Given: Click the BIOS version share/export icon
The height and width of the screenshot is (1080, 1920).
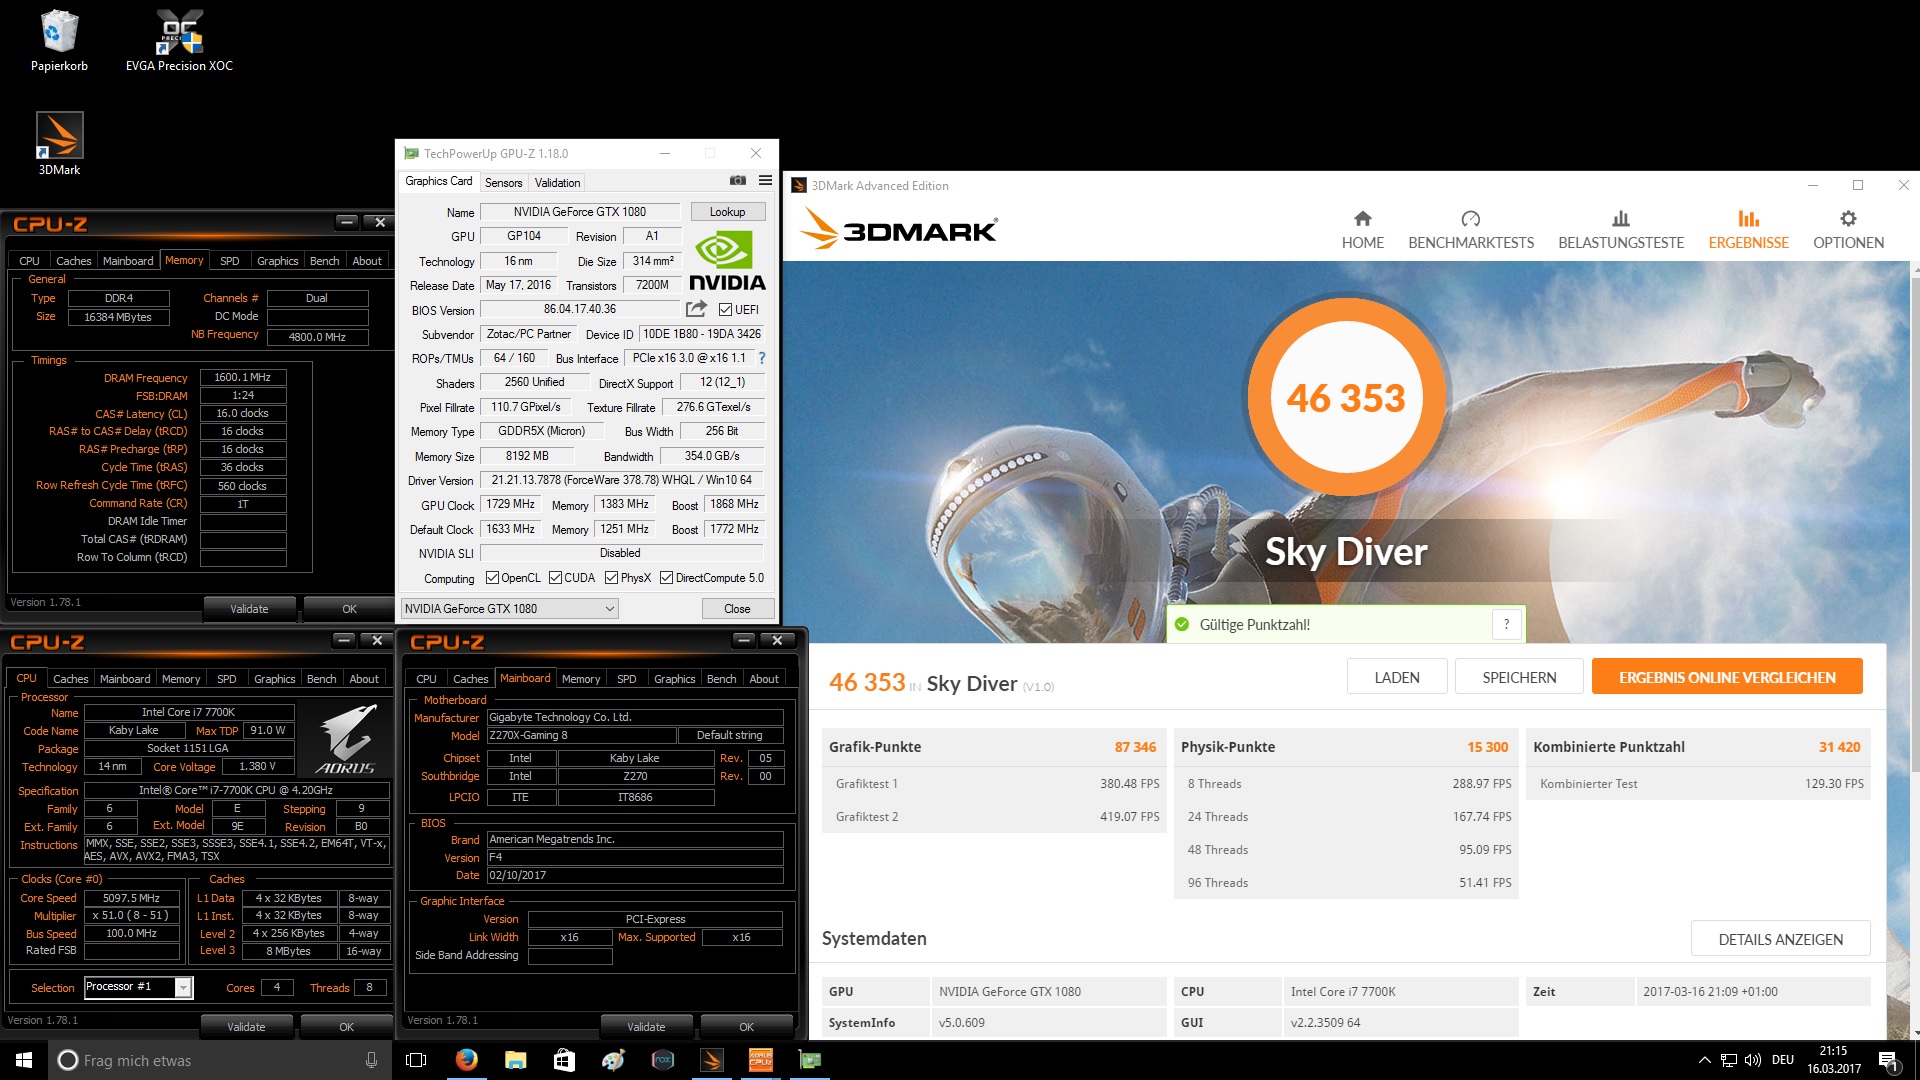Looking at the screenshot, I should [x=696, y=309].
